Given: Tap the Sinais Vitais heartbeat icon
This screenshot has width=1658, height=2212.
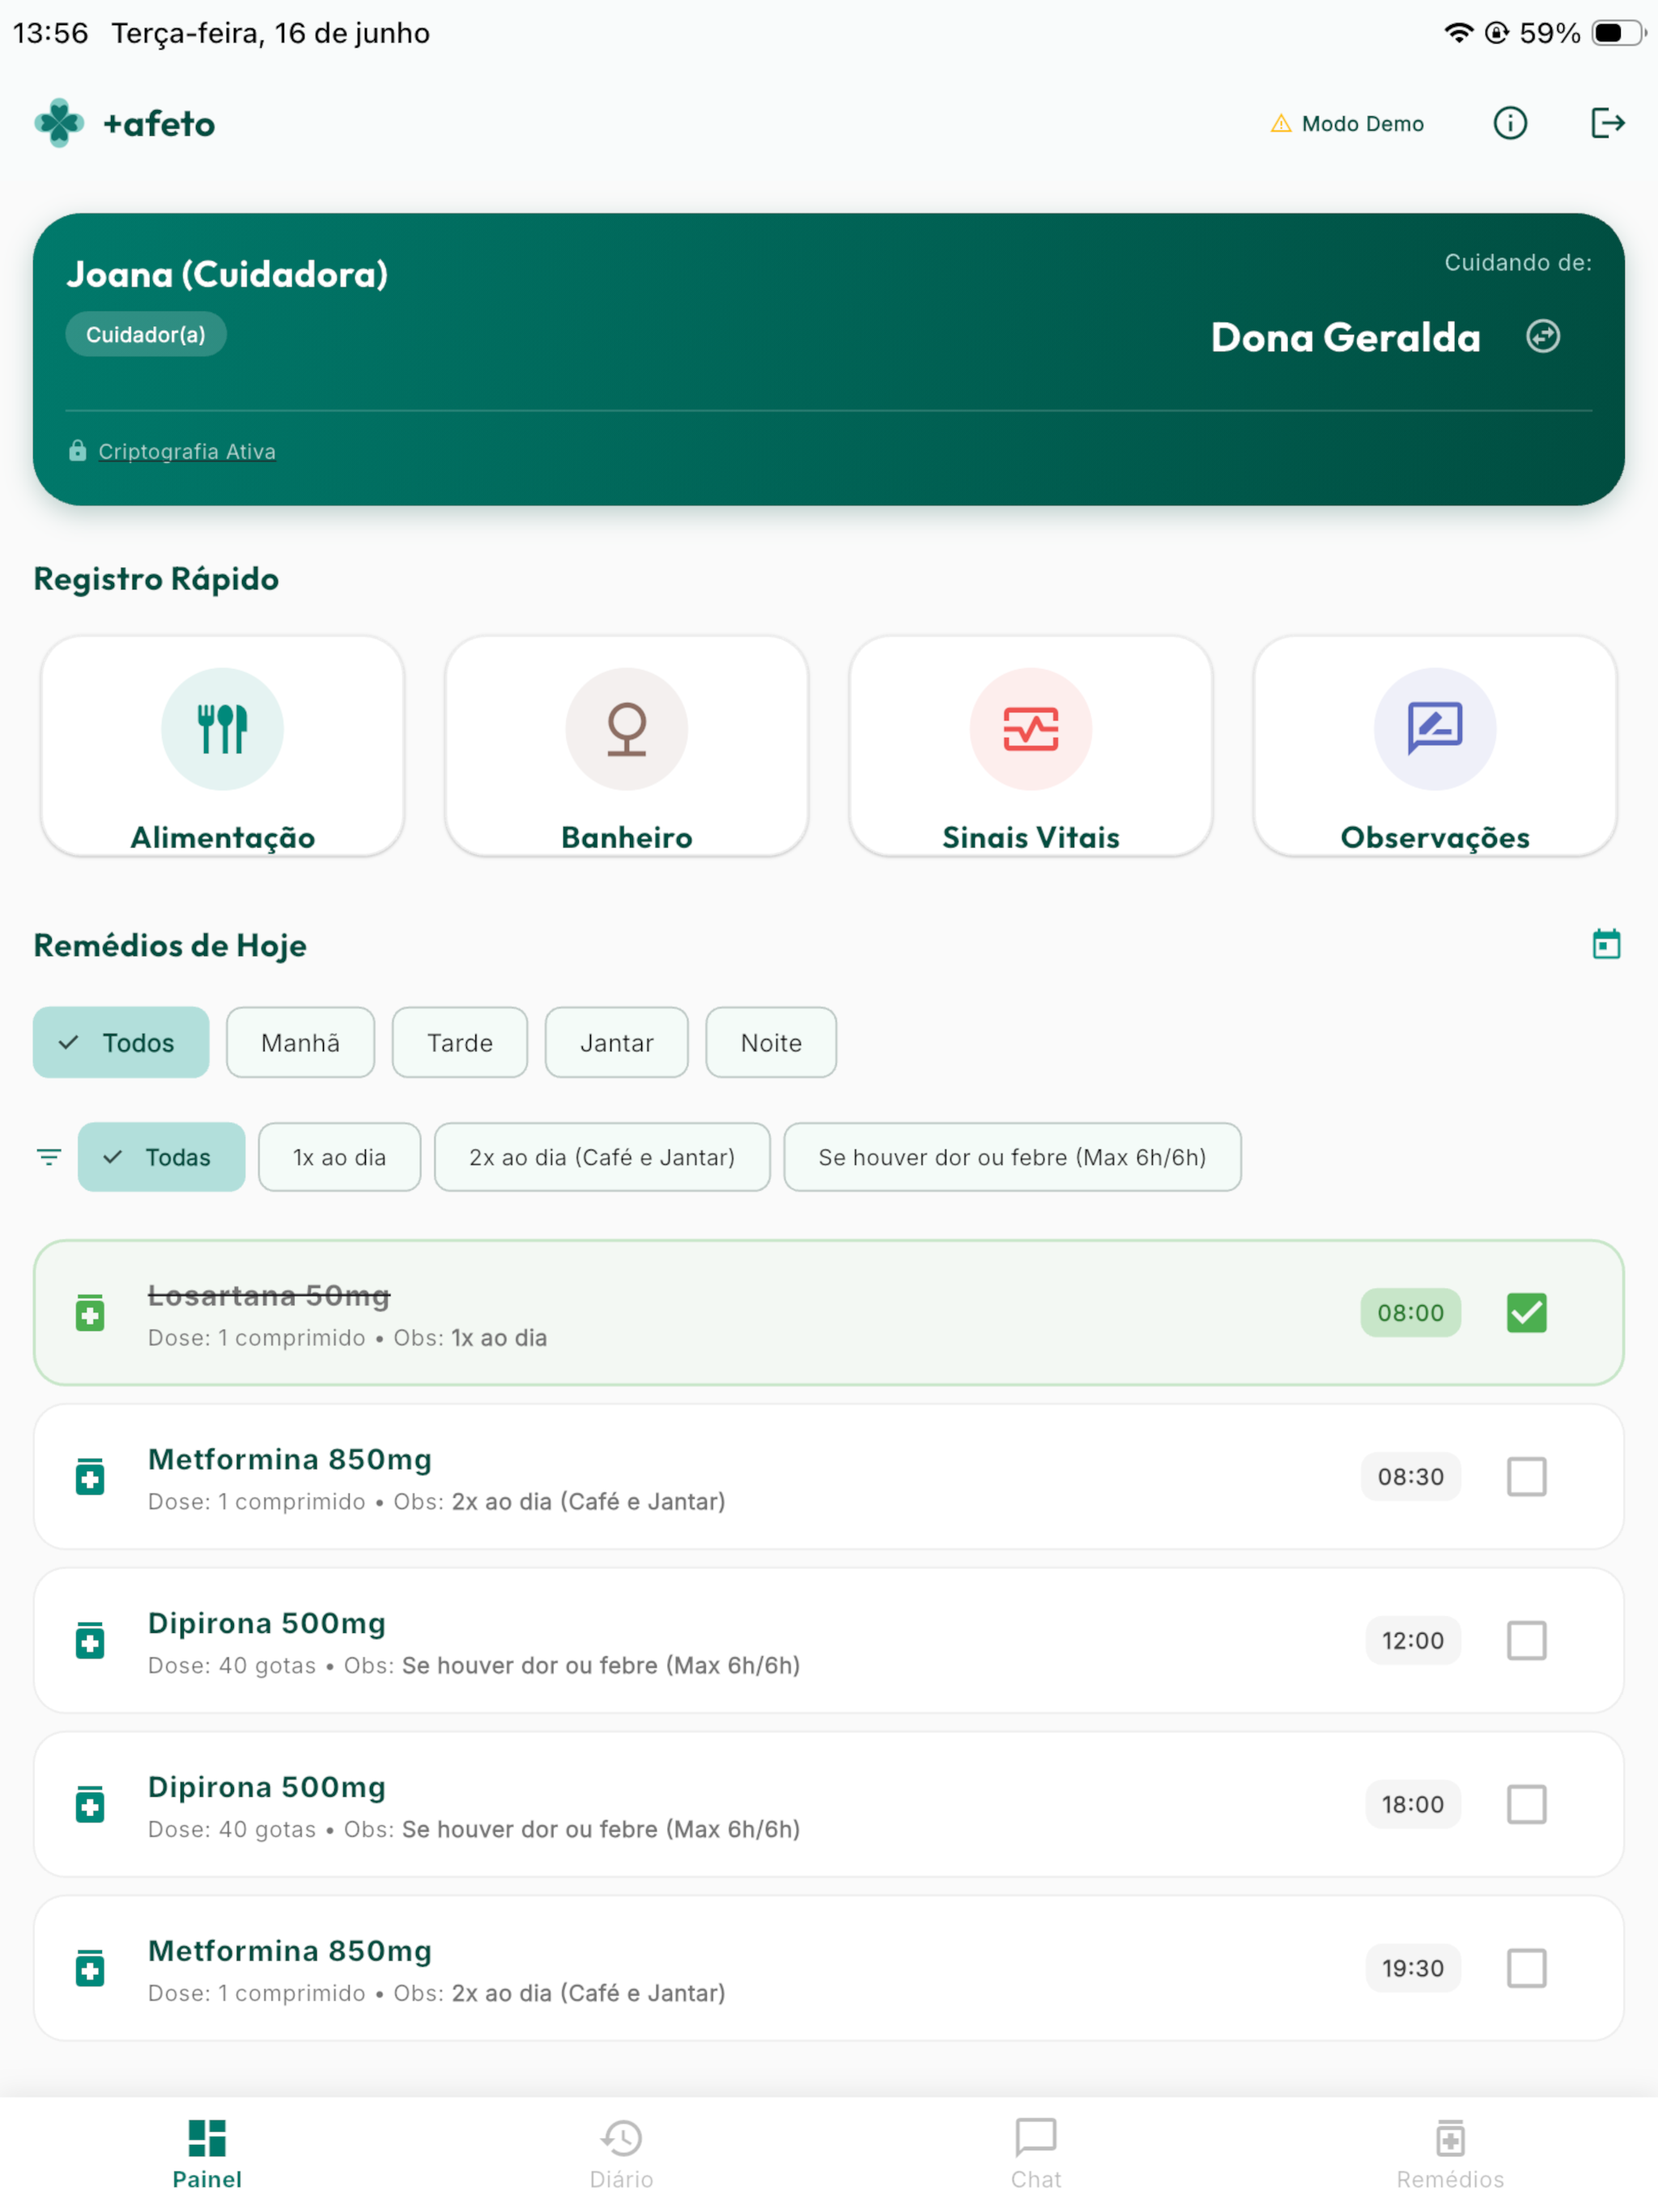Looking at the screenshot, I should 1031,728.
